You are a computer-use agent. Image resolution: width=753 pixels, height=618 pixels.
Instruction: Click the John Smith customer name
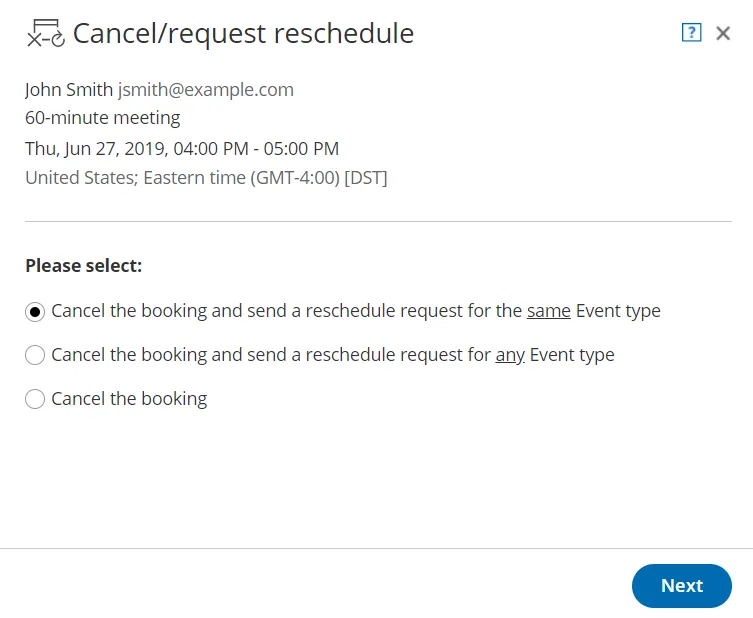point(69,90)
